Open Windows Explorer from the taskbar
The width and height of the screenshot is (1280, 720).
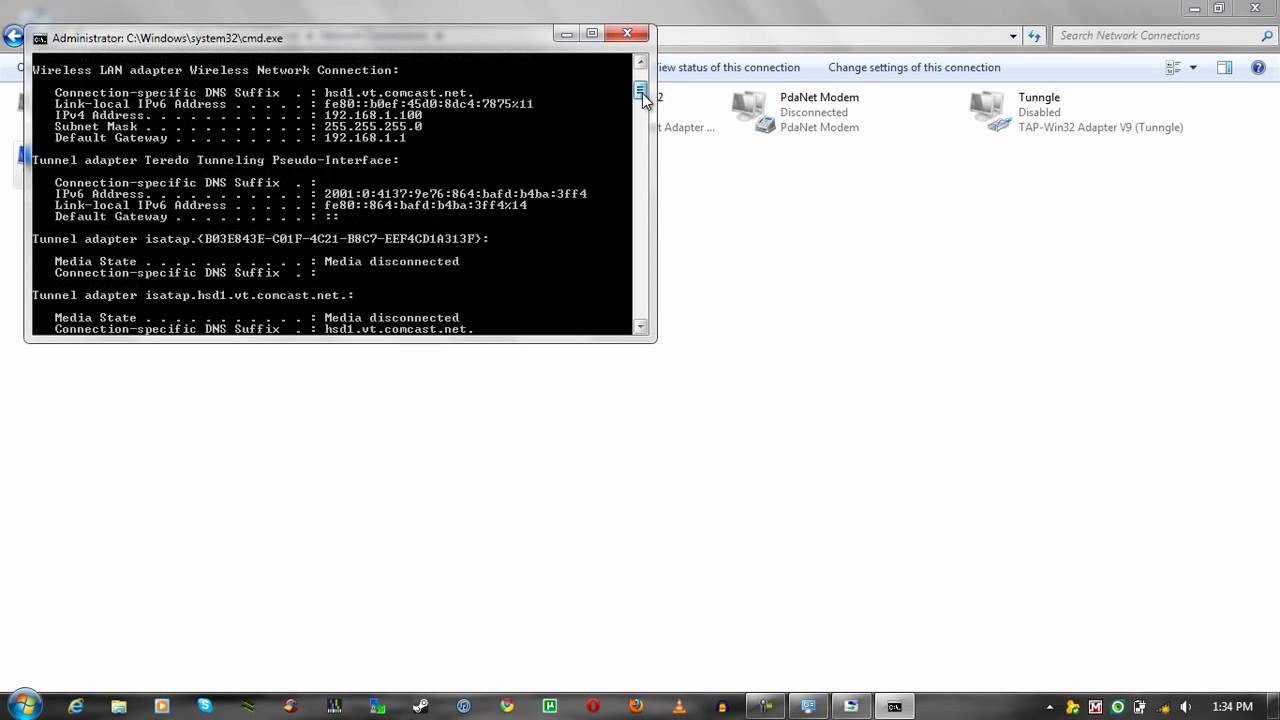119,706
